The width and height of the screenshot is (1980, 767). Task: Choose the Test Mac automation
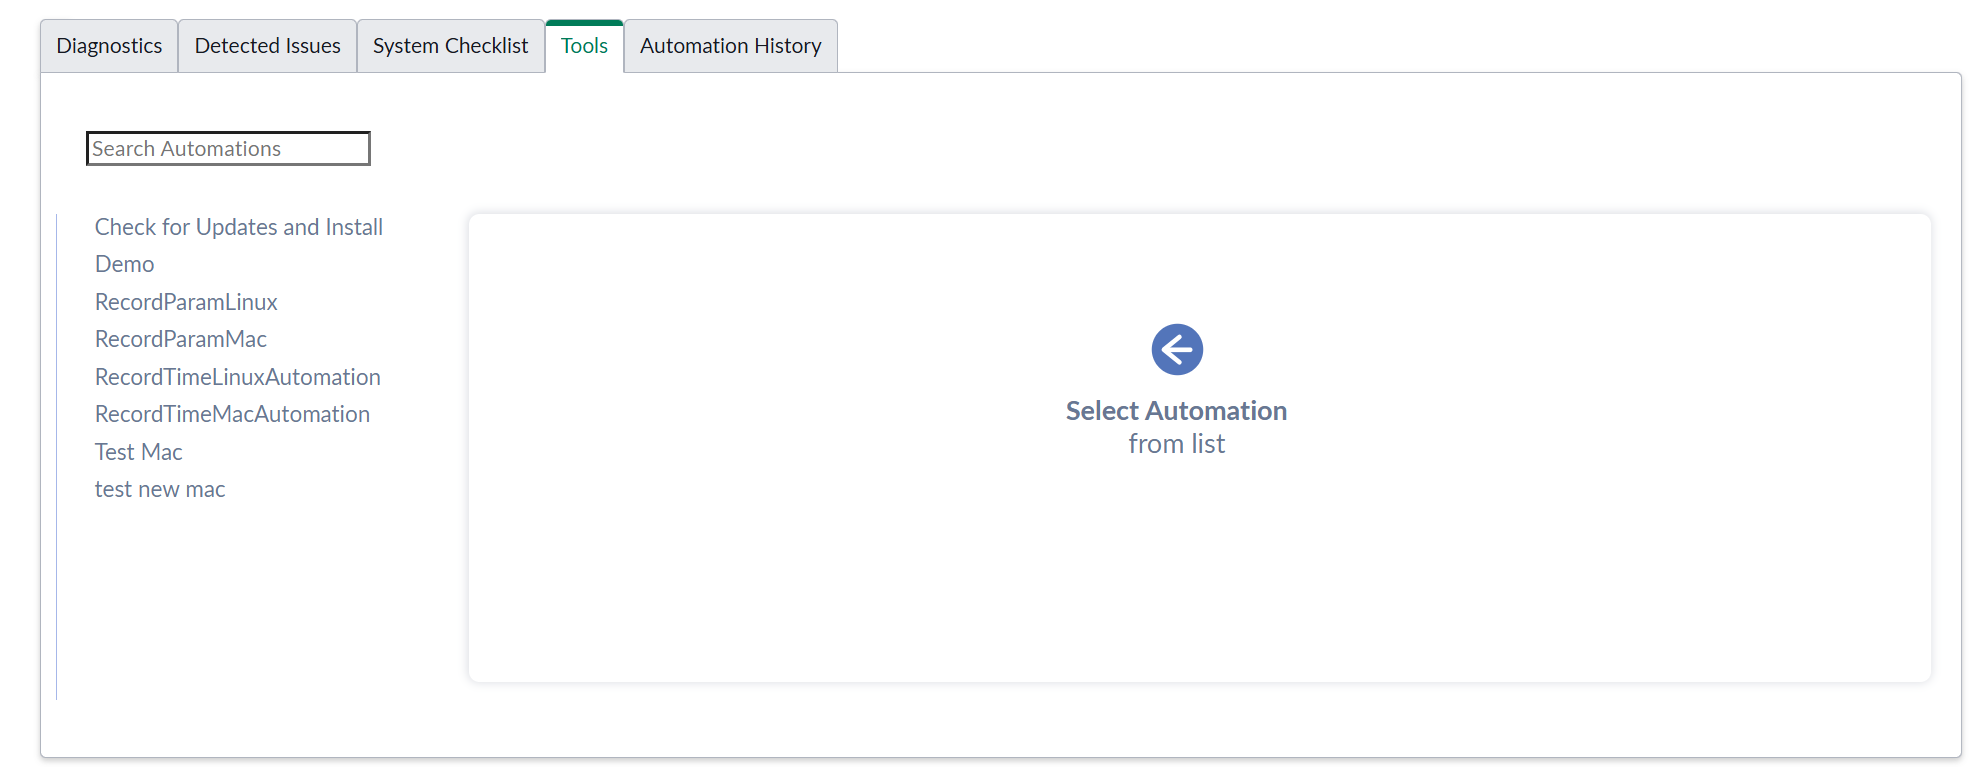pyautogui.click(x=139, y=452)
